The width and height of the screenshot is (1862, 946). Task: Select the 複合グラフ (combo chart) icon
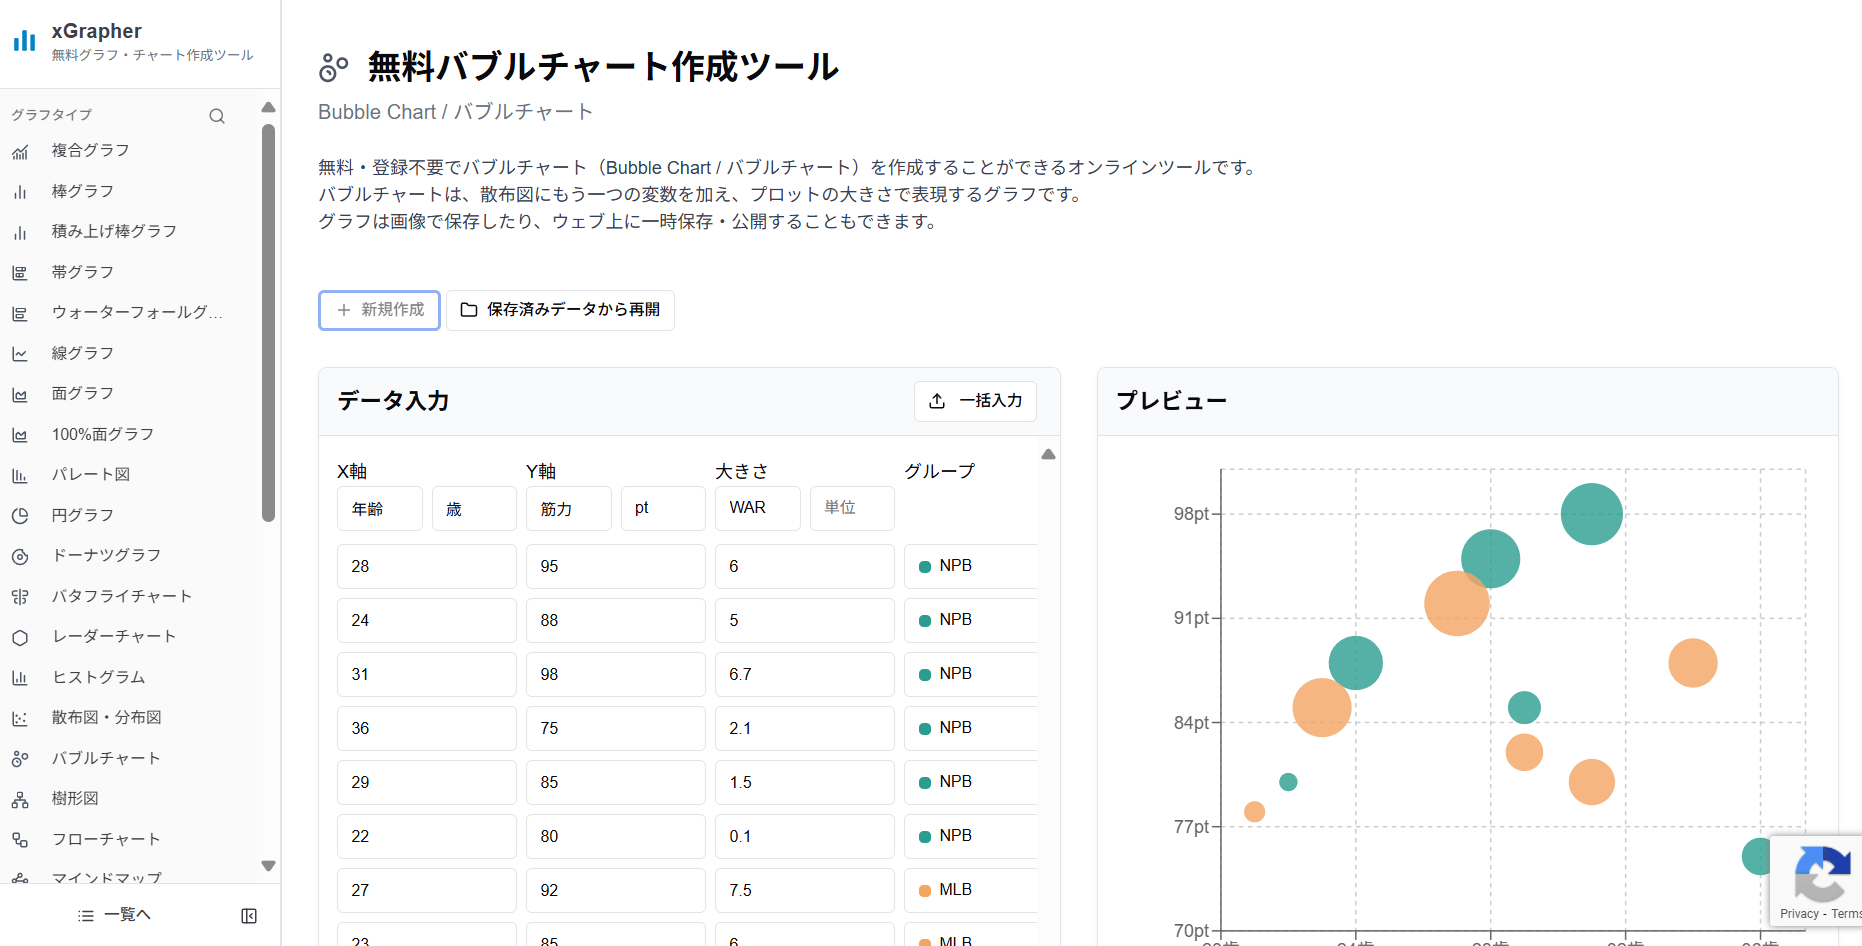21,150
